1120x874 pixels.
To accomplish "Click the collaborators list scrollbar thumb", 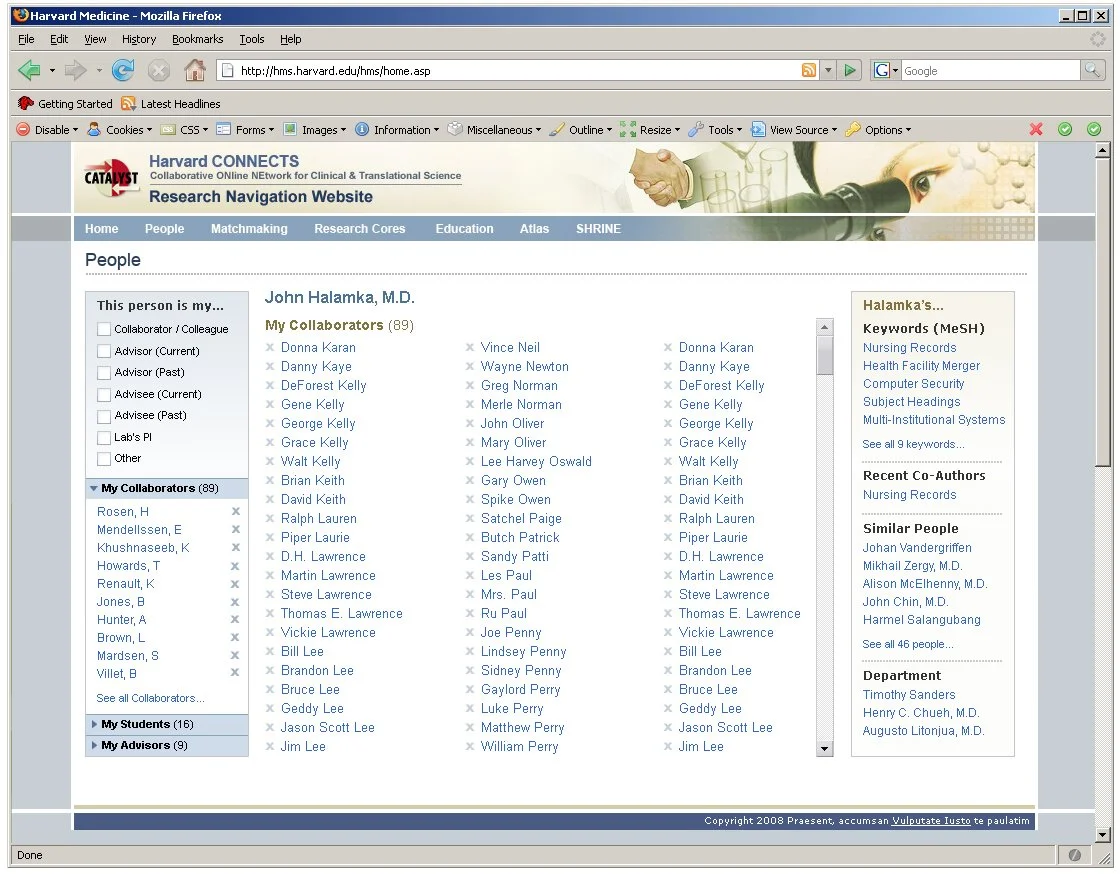I will coord(825,356).
